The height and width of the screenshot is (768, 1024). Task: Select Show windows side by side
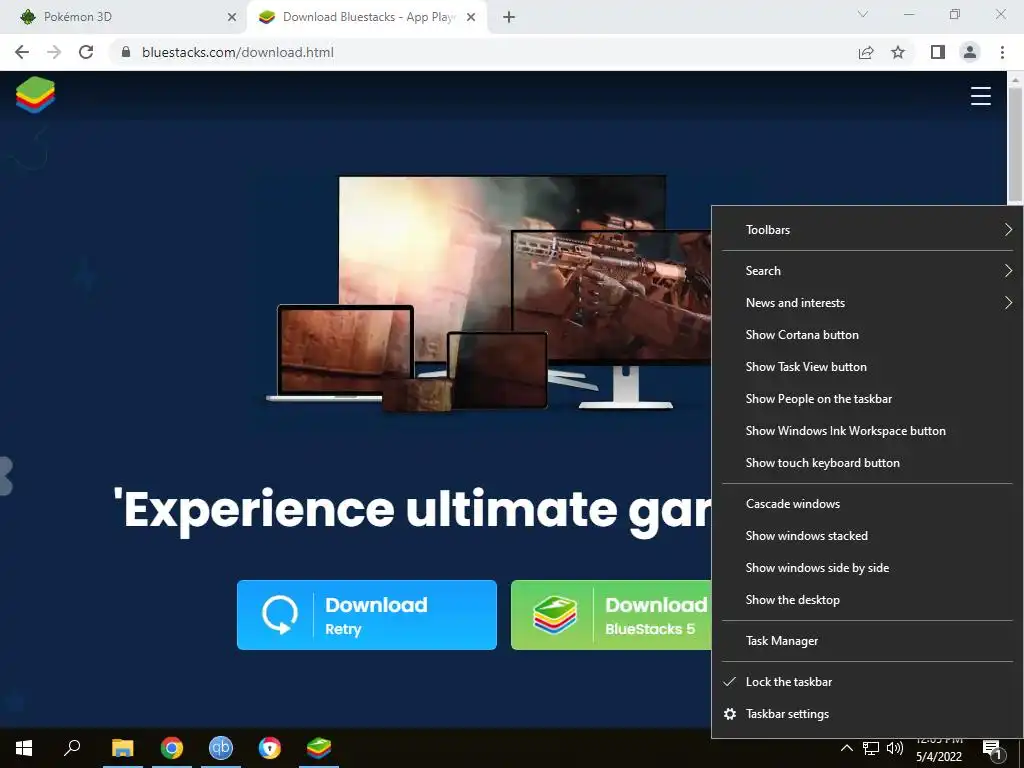click(867, 568)
